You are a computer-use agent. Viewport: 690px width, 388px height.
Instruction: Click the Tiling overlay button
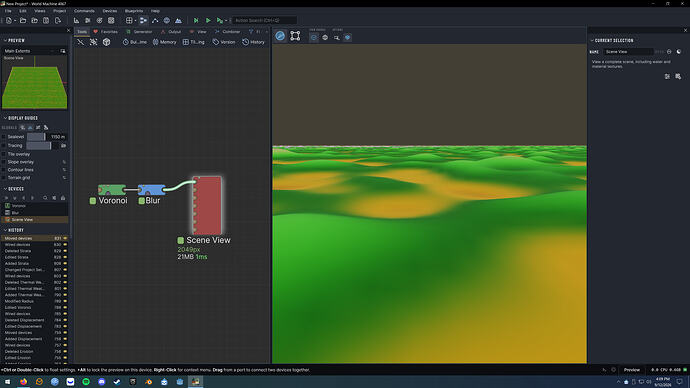pyautogui.click(x=194, y=42)
